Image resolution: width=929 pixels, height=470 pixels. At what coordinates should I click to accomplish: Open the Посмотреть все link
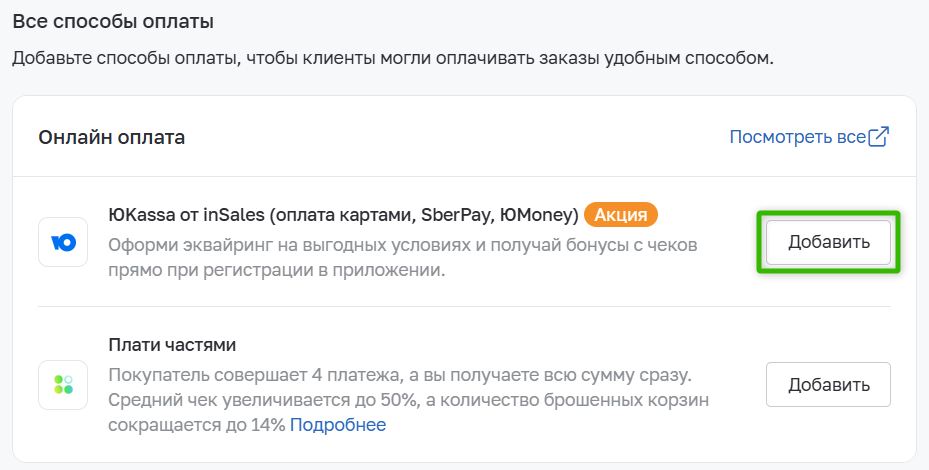(x=797, y=137)
